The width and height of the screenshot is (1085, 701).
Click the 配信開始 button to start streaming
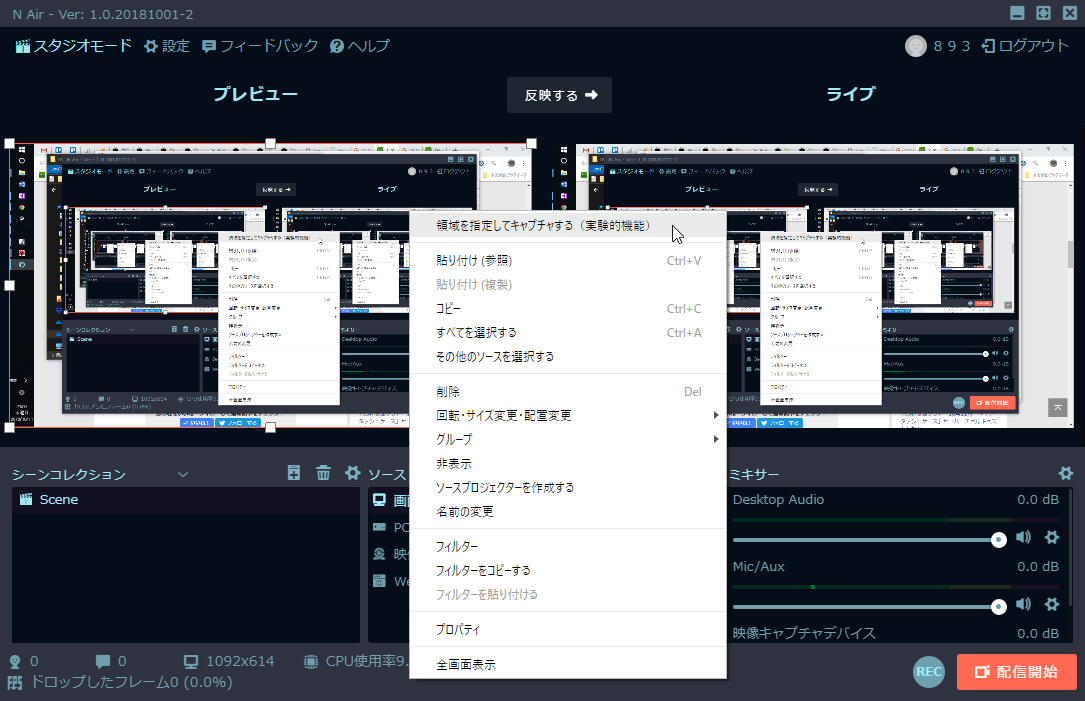click(1017, 672)
